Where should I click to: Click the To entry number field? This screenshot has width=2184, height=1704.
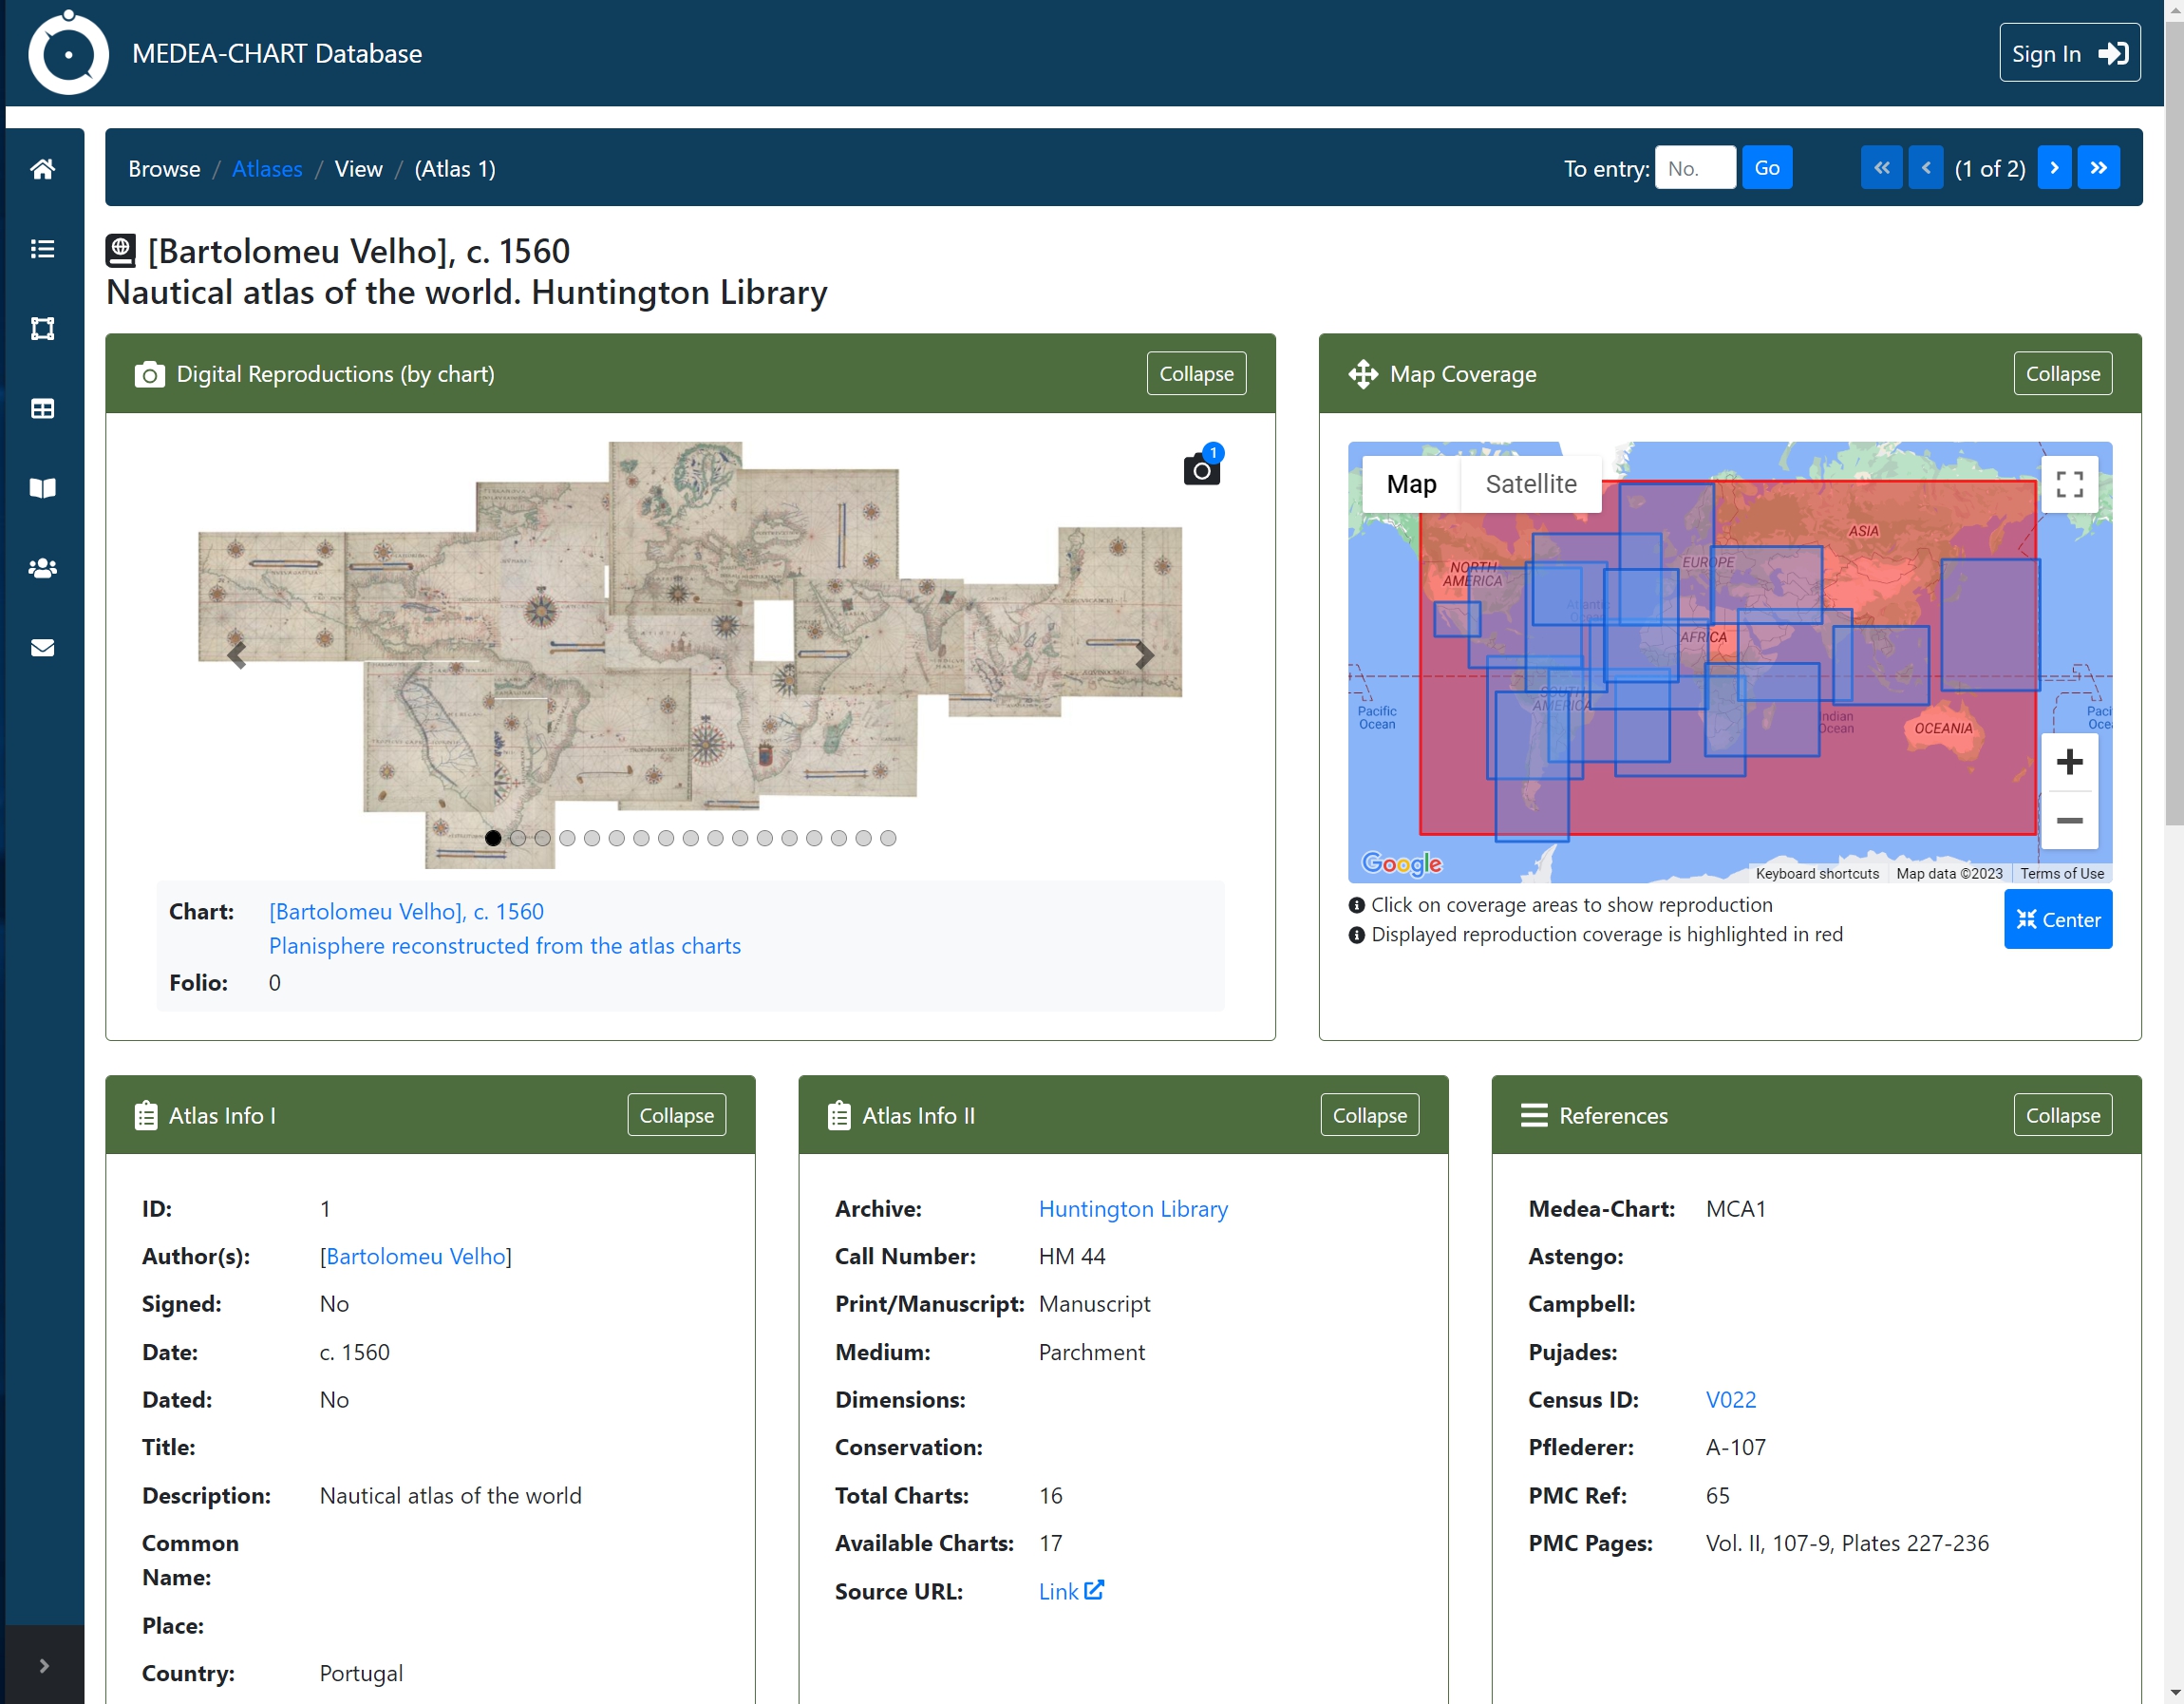point(1695,168)
